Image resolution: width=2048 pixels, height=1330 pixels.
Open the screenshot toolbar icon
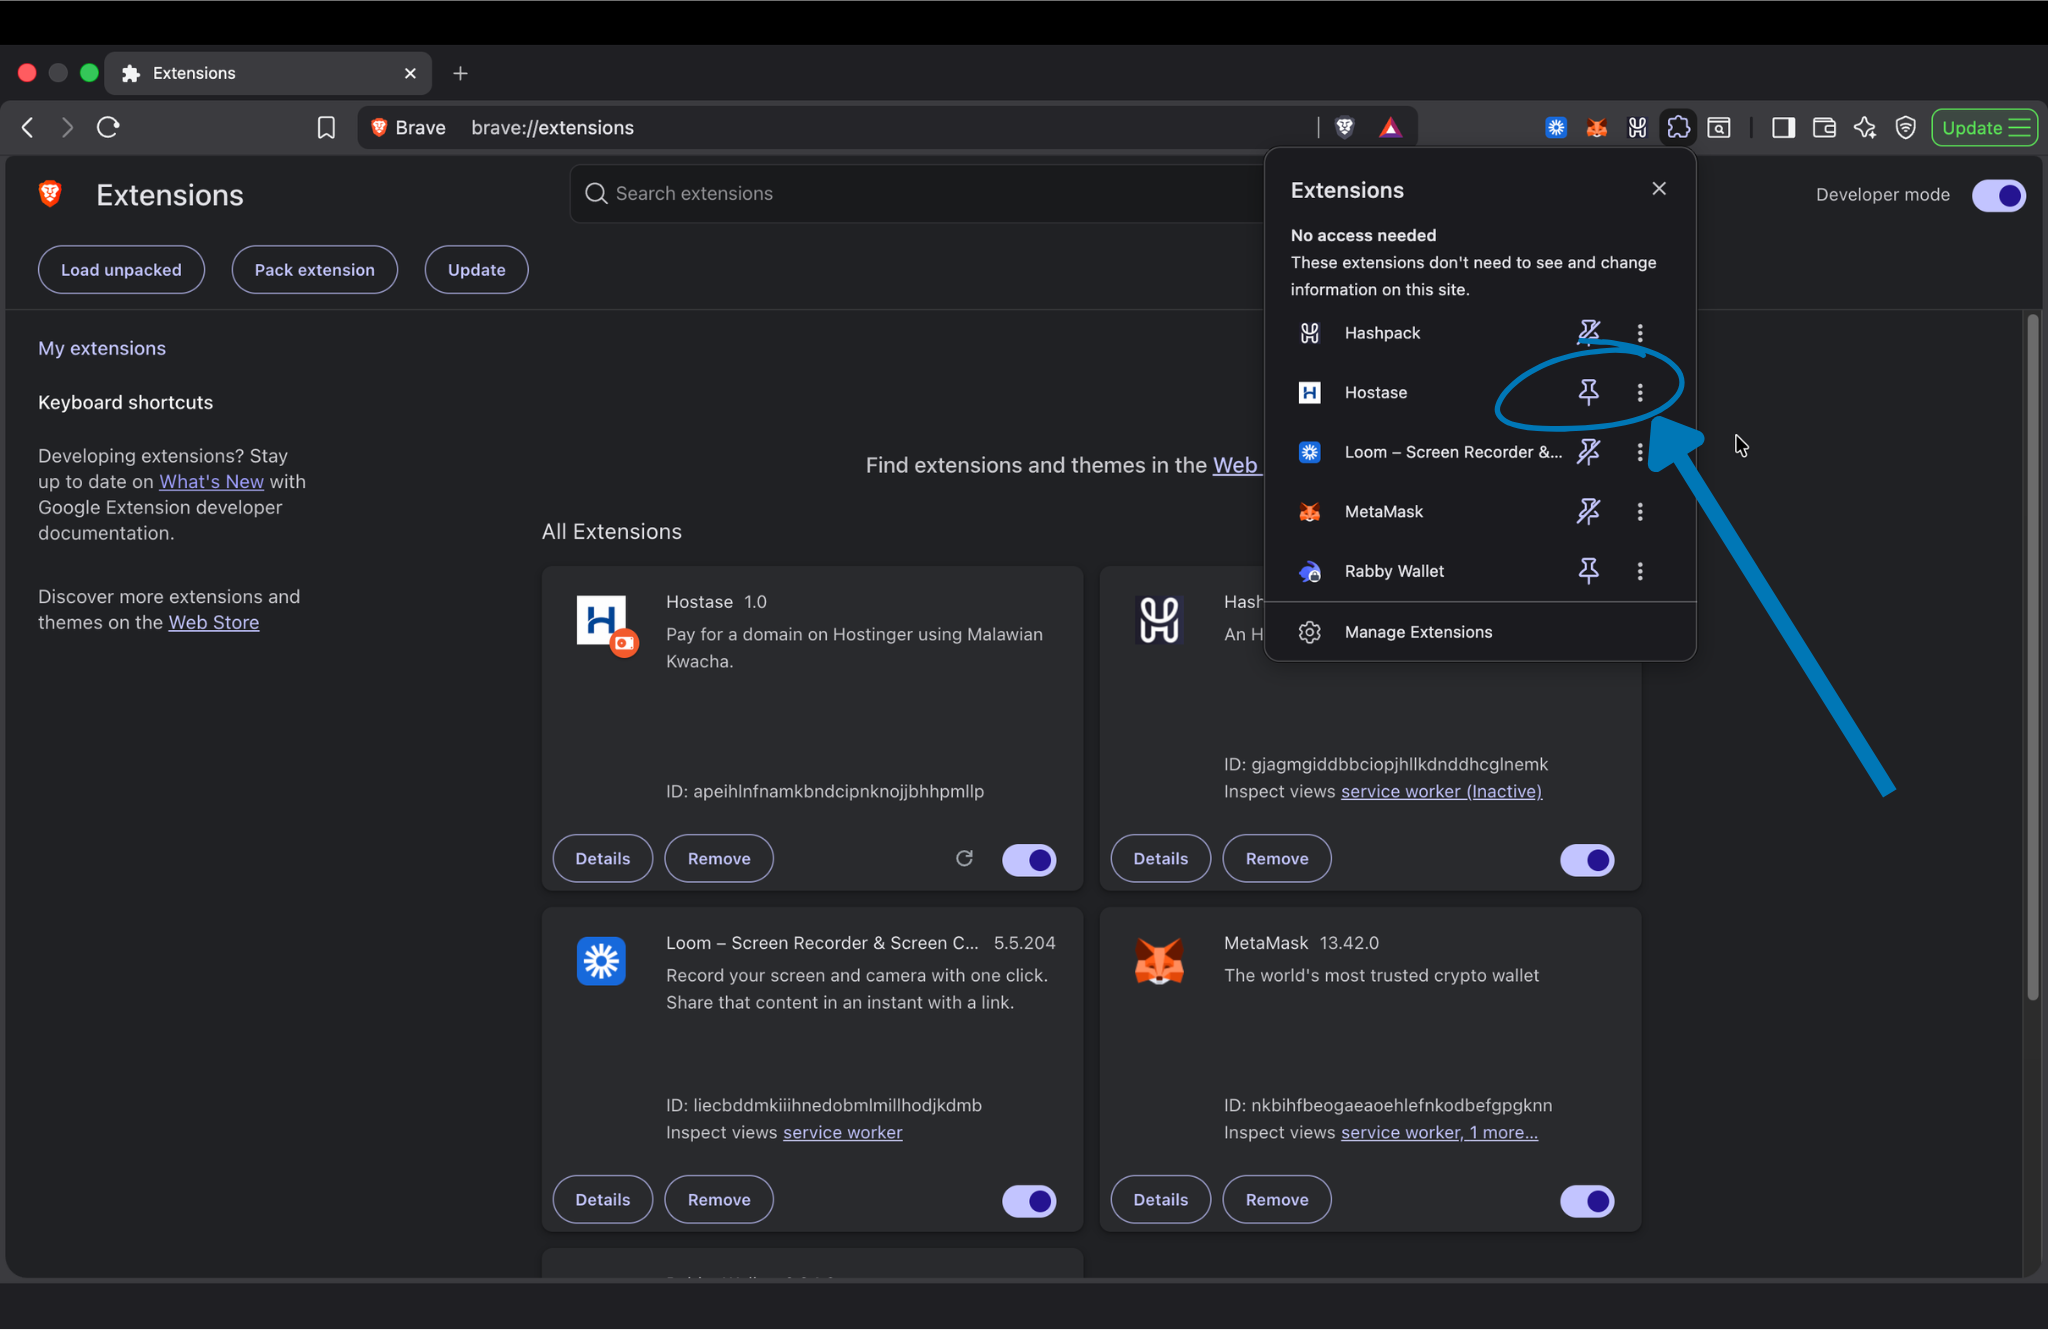tap(1719, 127)
